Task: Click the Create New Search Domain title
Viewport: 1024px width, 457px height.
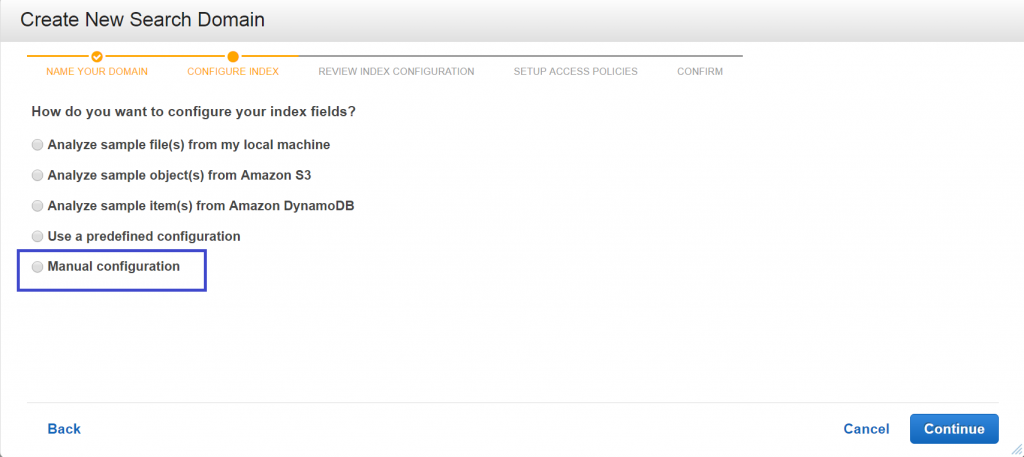Action: [142, 19]
